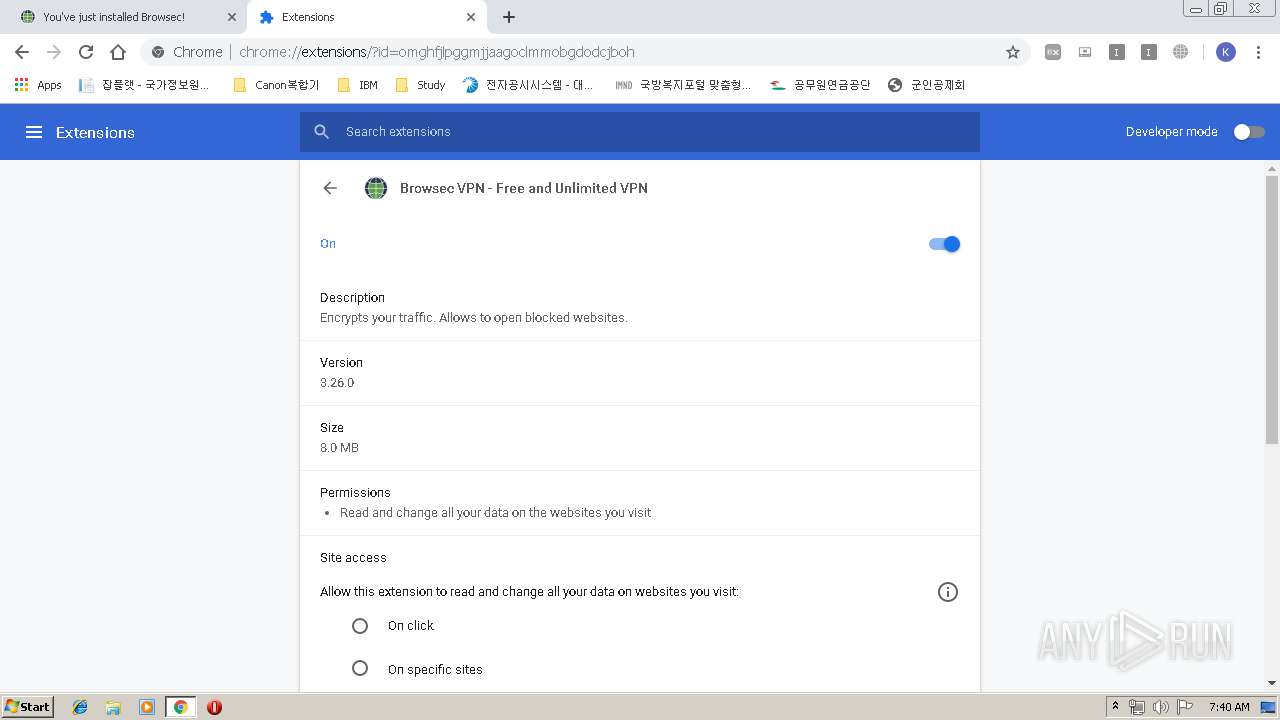Click the Browsec globe logo
1280x720 pixels.
point(376,188)
